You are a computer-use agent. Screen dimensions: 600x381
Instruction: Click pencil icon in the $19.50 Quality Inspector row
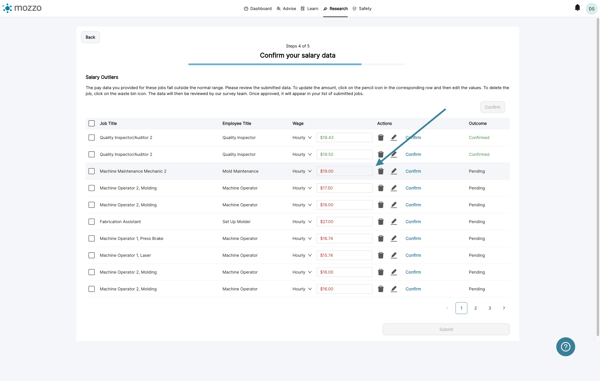click(x=394, y=154)
